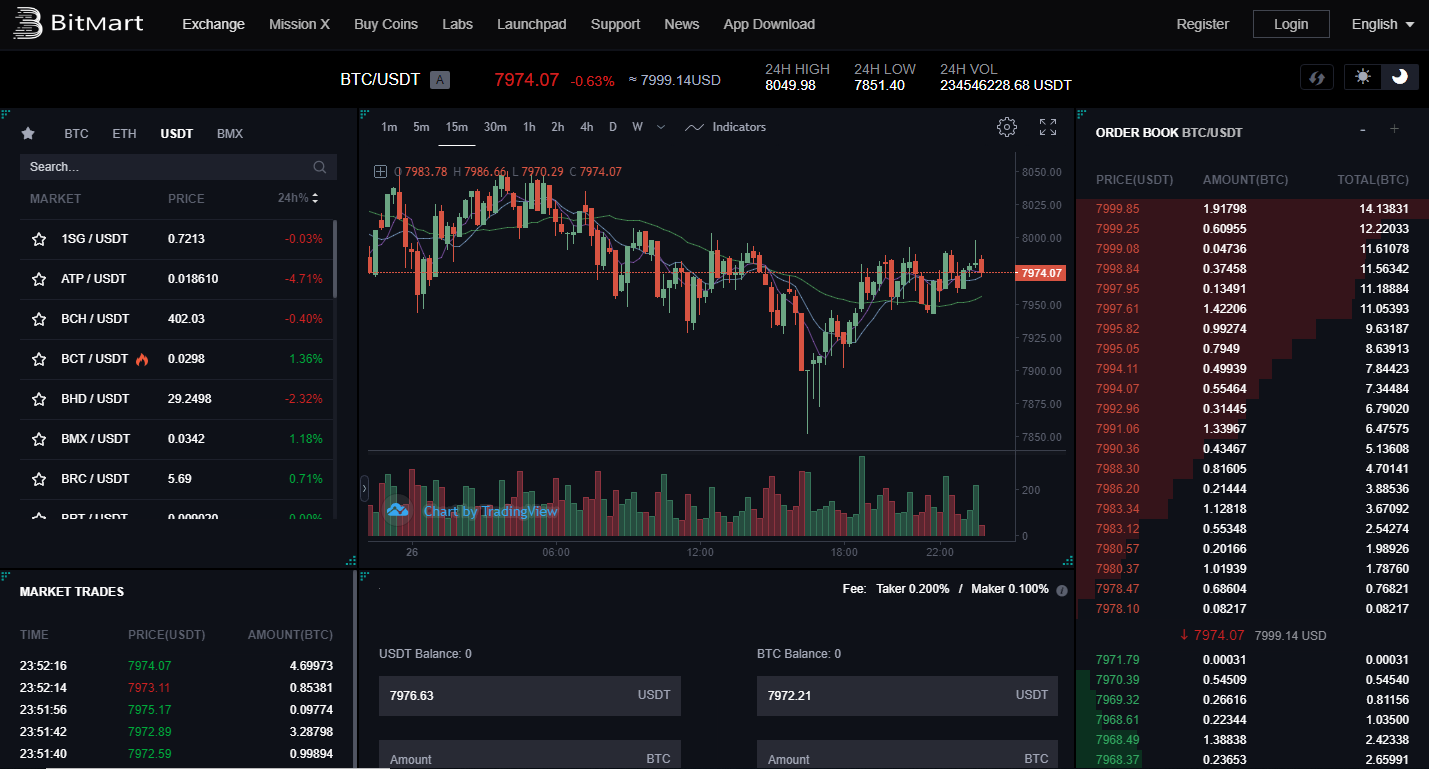Viewport: 1429px width, 769px height.
Task: Select the USDT market tab
Action: pos(177,134)
